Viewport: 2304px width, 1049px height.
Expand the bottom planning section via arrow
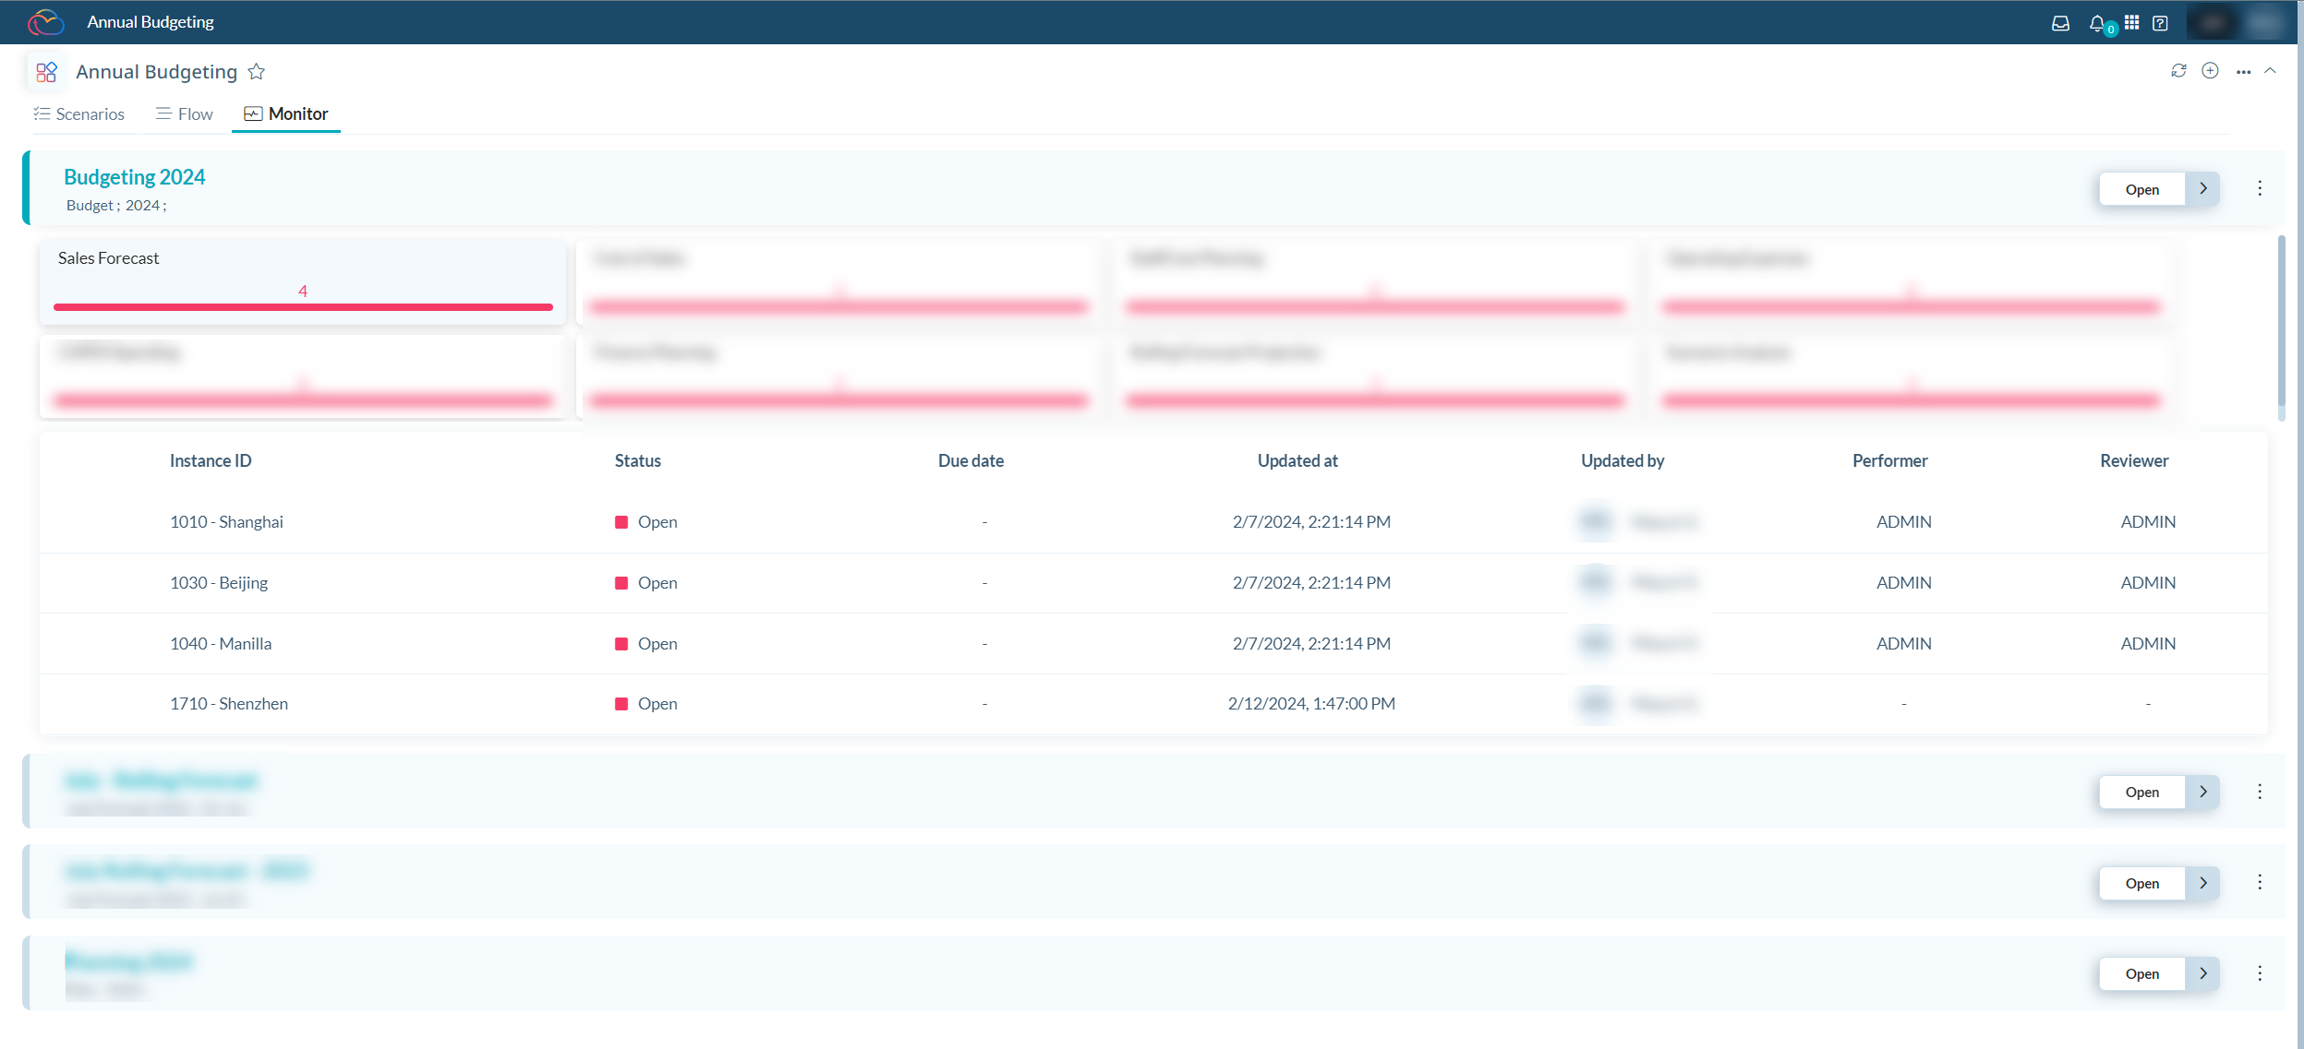point(2203,973)
